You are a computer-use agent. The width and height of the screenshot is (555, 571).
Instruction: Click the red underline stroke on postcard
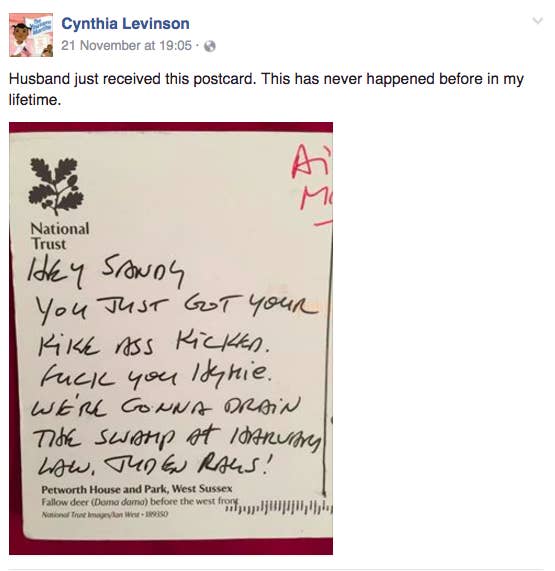point(323,223)
